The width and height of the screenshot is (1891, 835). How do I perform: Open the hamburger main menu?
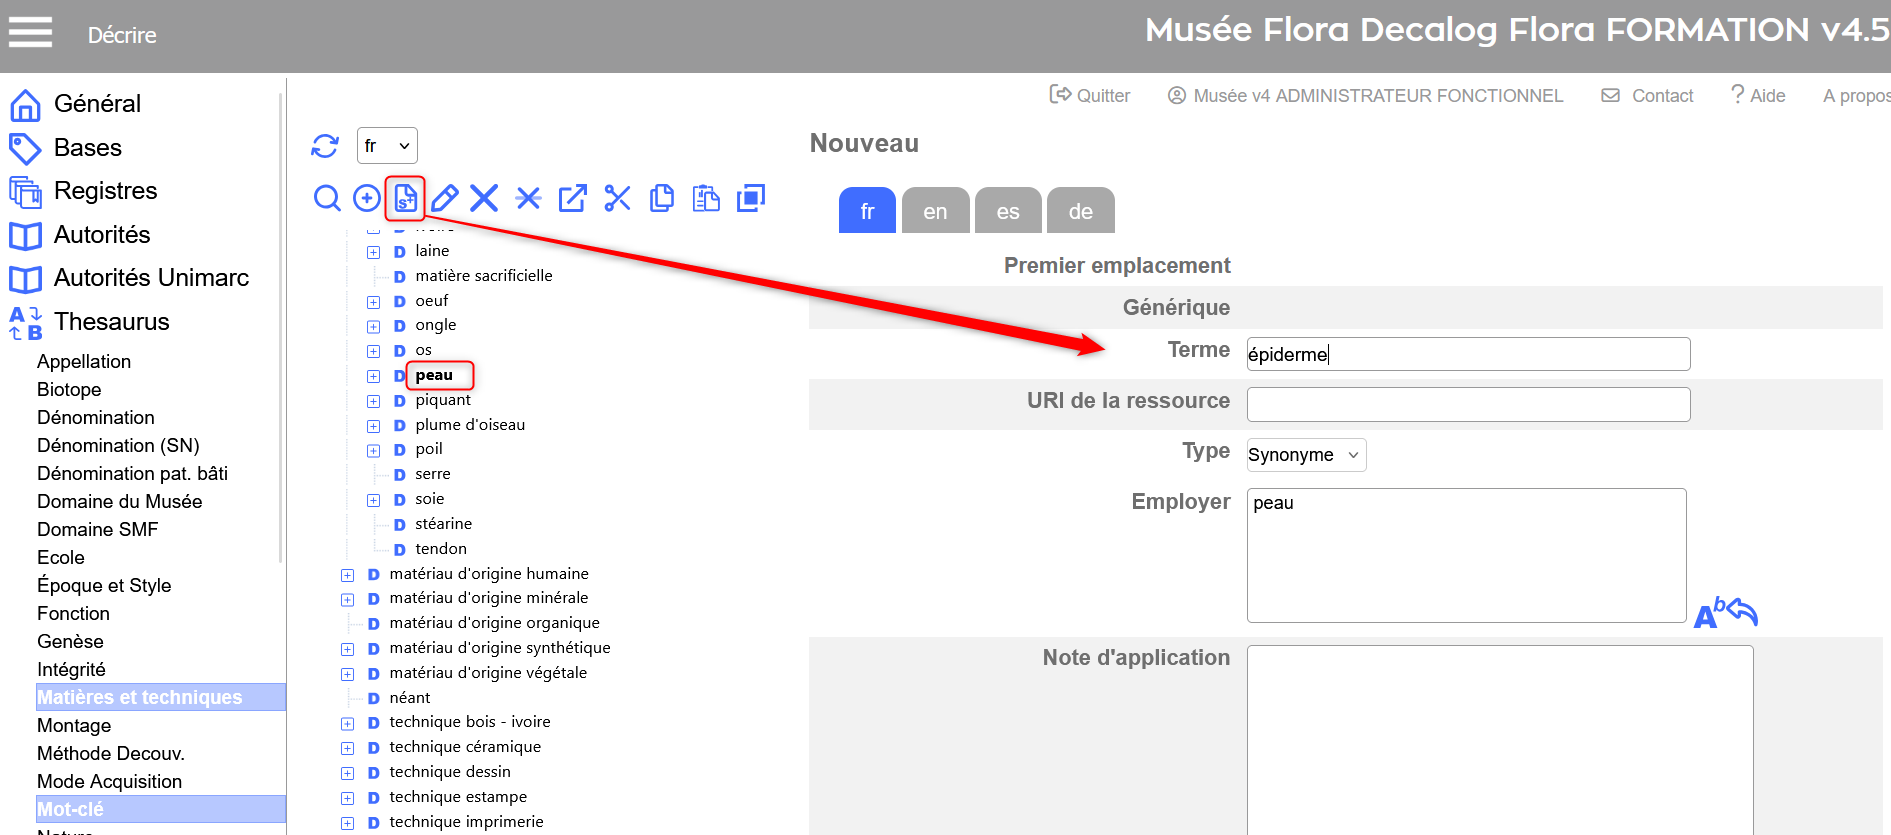coord(30,33)
